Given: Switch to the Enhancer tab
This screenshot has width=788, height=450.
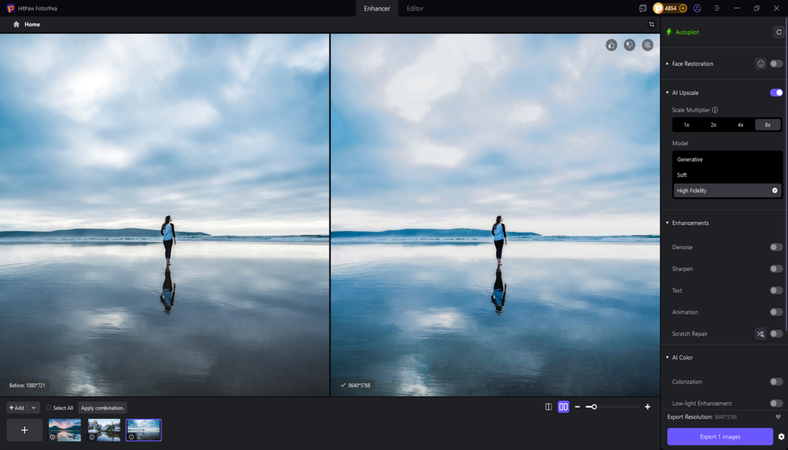Looking at the screenshot, I should coord(377,9).
